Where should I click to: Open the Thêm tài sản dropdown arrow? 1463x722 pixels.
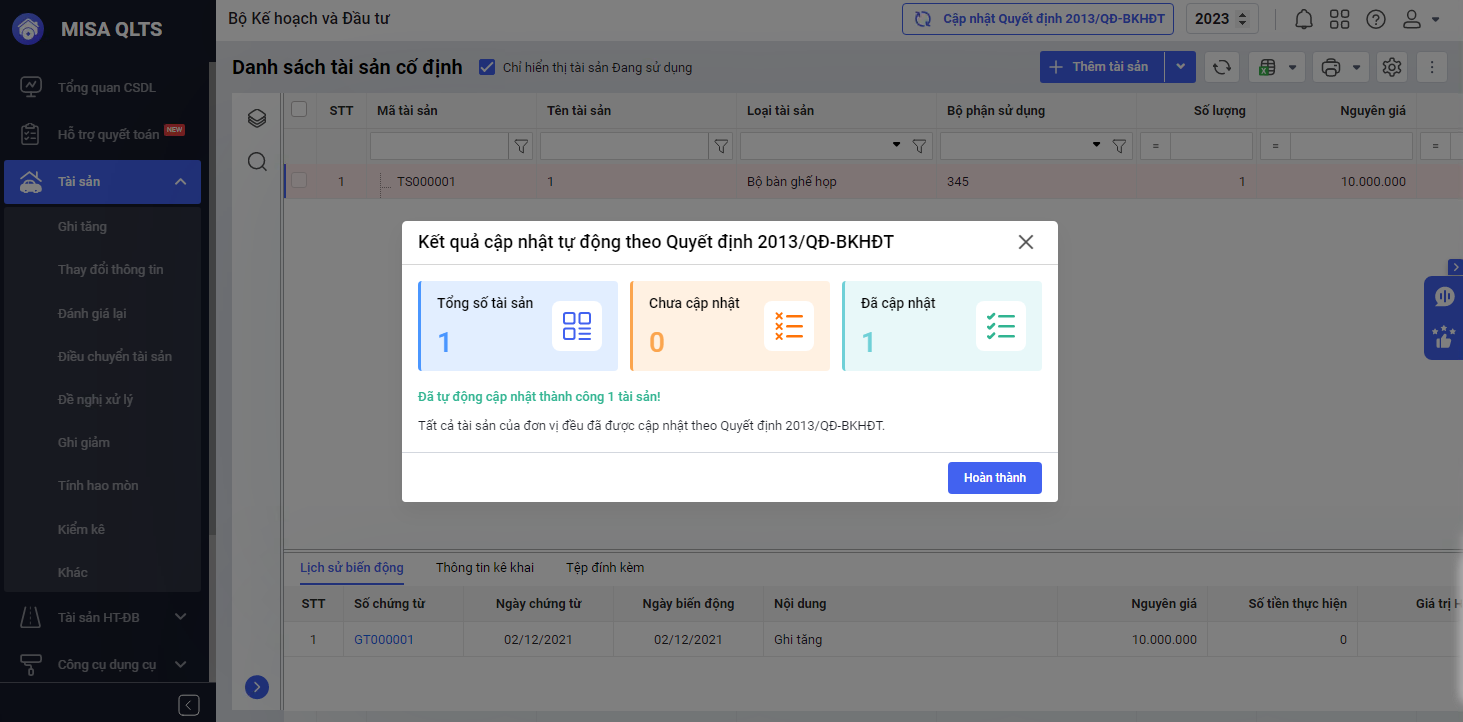pyautogui.click(x=1180, y=67)
